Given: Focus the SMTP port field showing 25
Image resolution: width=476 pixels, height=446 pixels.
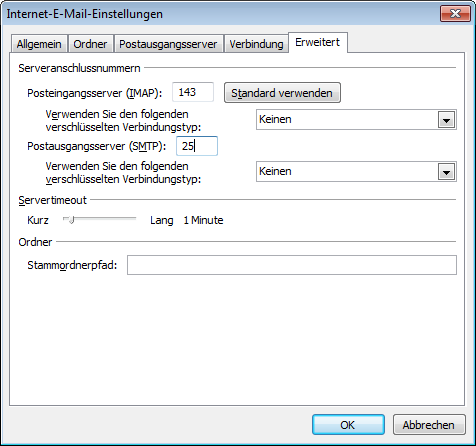Looking at the screenshot, I should pyautogui.click(x=197, y=146).
